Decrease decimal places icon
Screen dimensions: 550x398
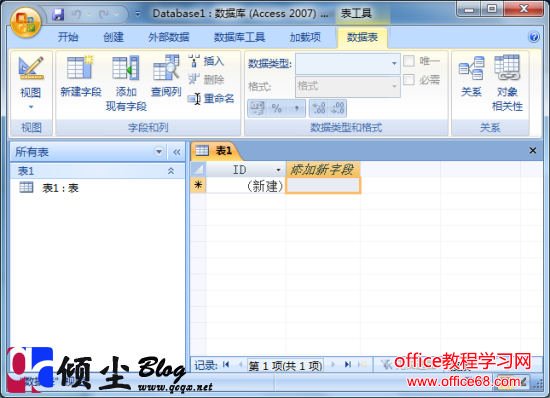pos(337,108)
